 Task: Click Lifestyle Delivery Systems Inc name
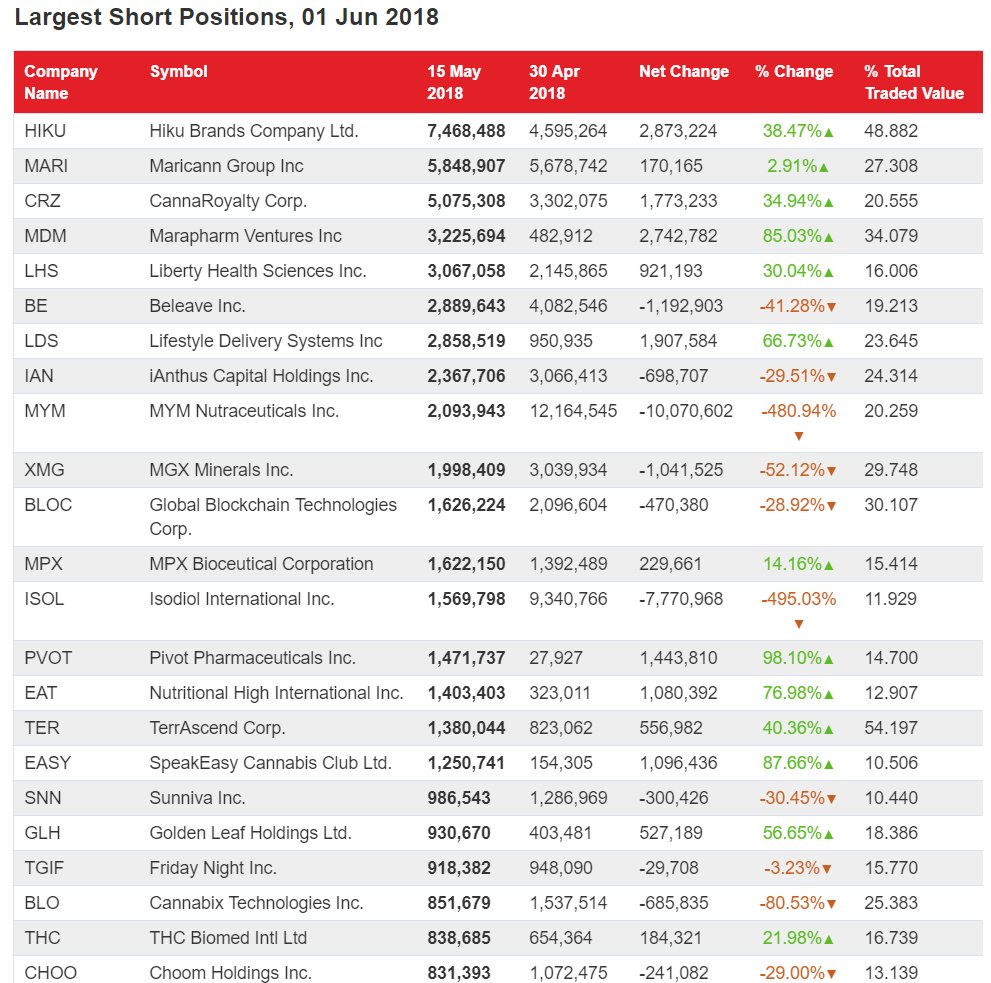pyautogui.click(x=266, y=341)
